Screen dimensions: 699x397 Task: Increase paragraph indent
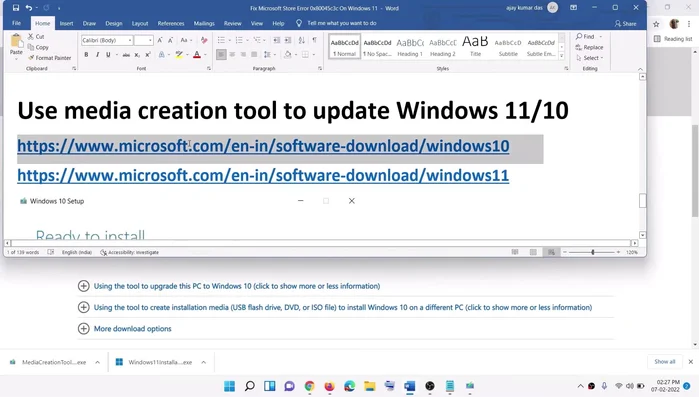click(x=288, y=40)
